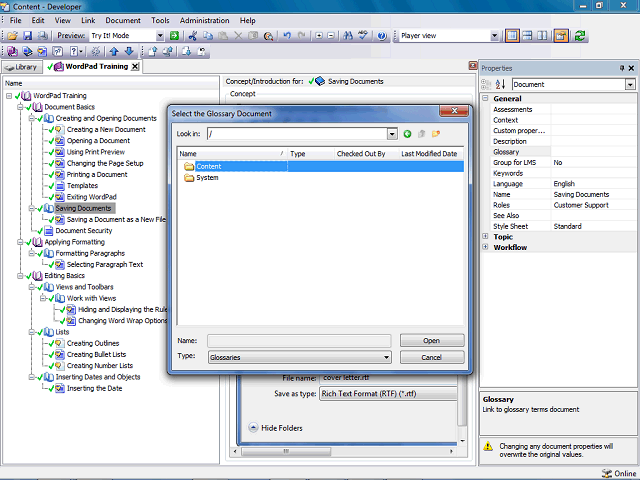Expand the Topic property group
This screenshot has width=640, height=480.
[485, 236]
